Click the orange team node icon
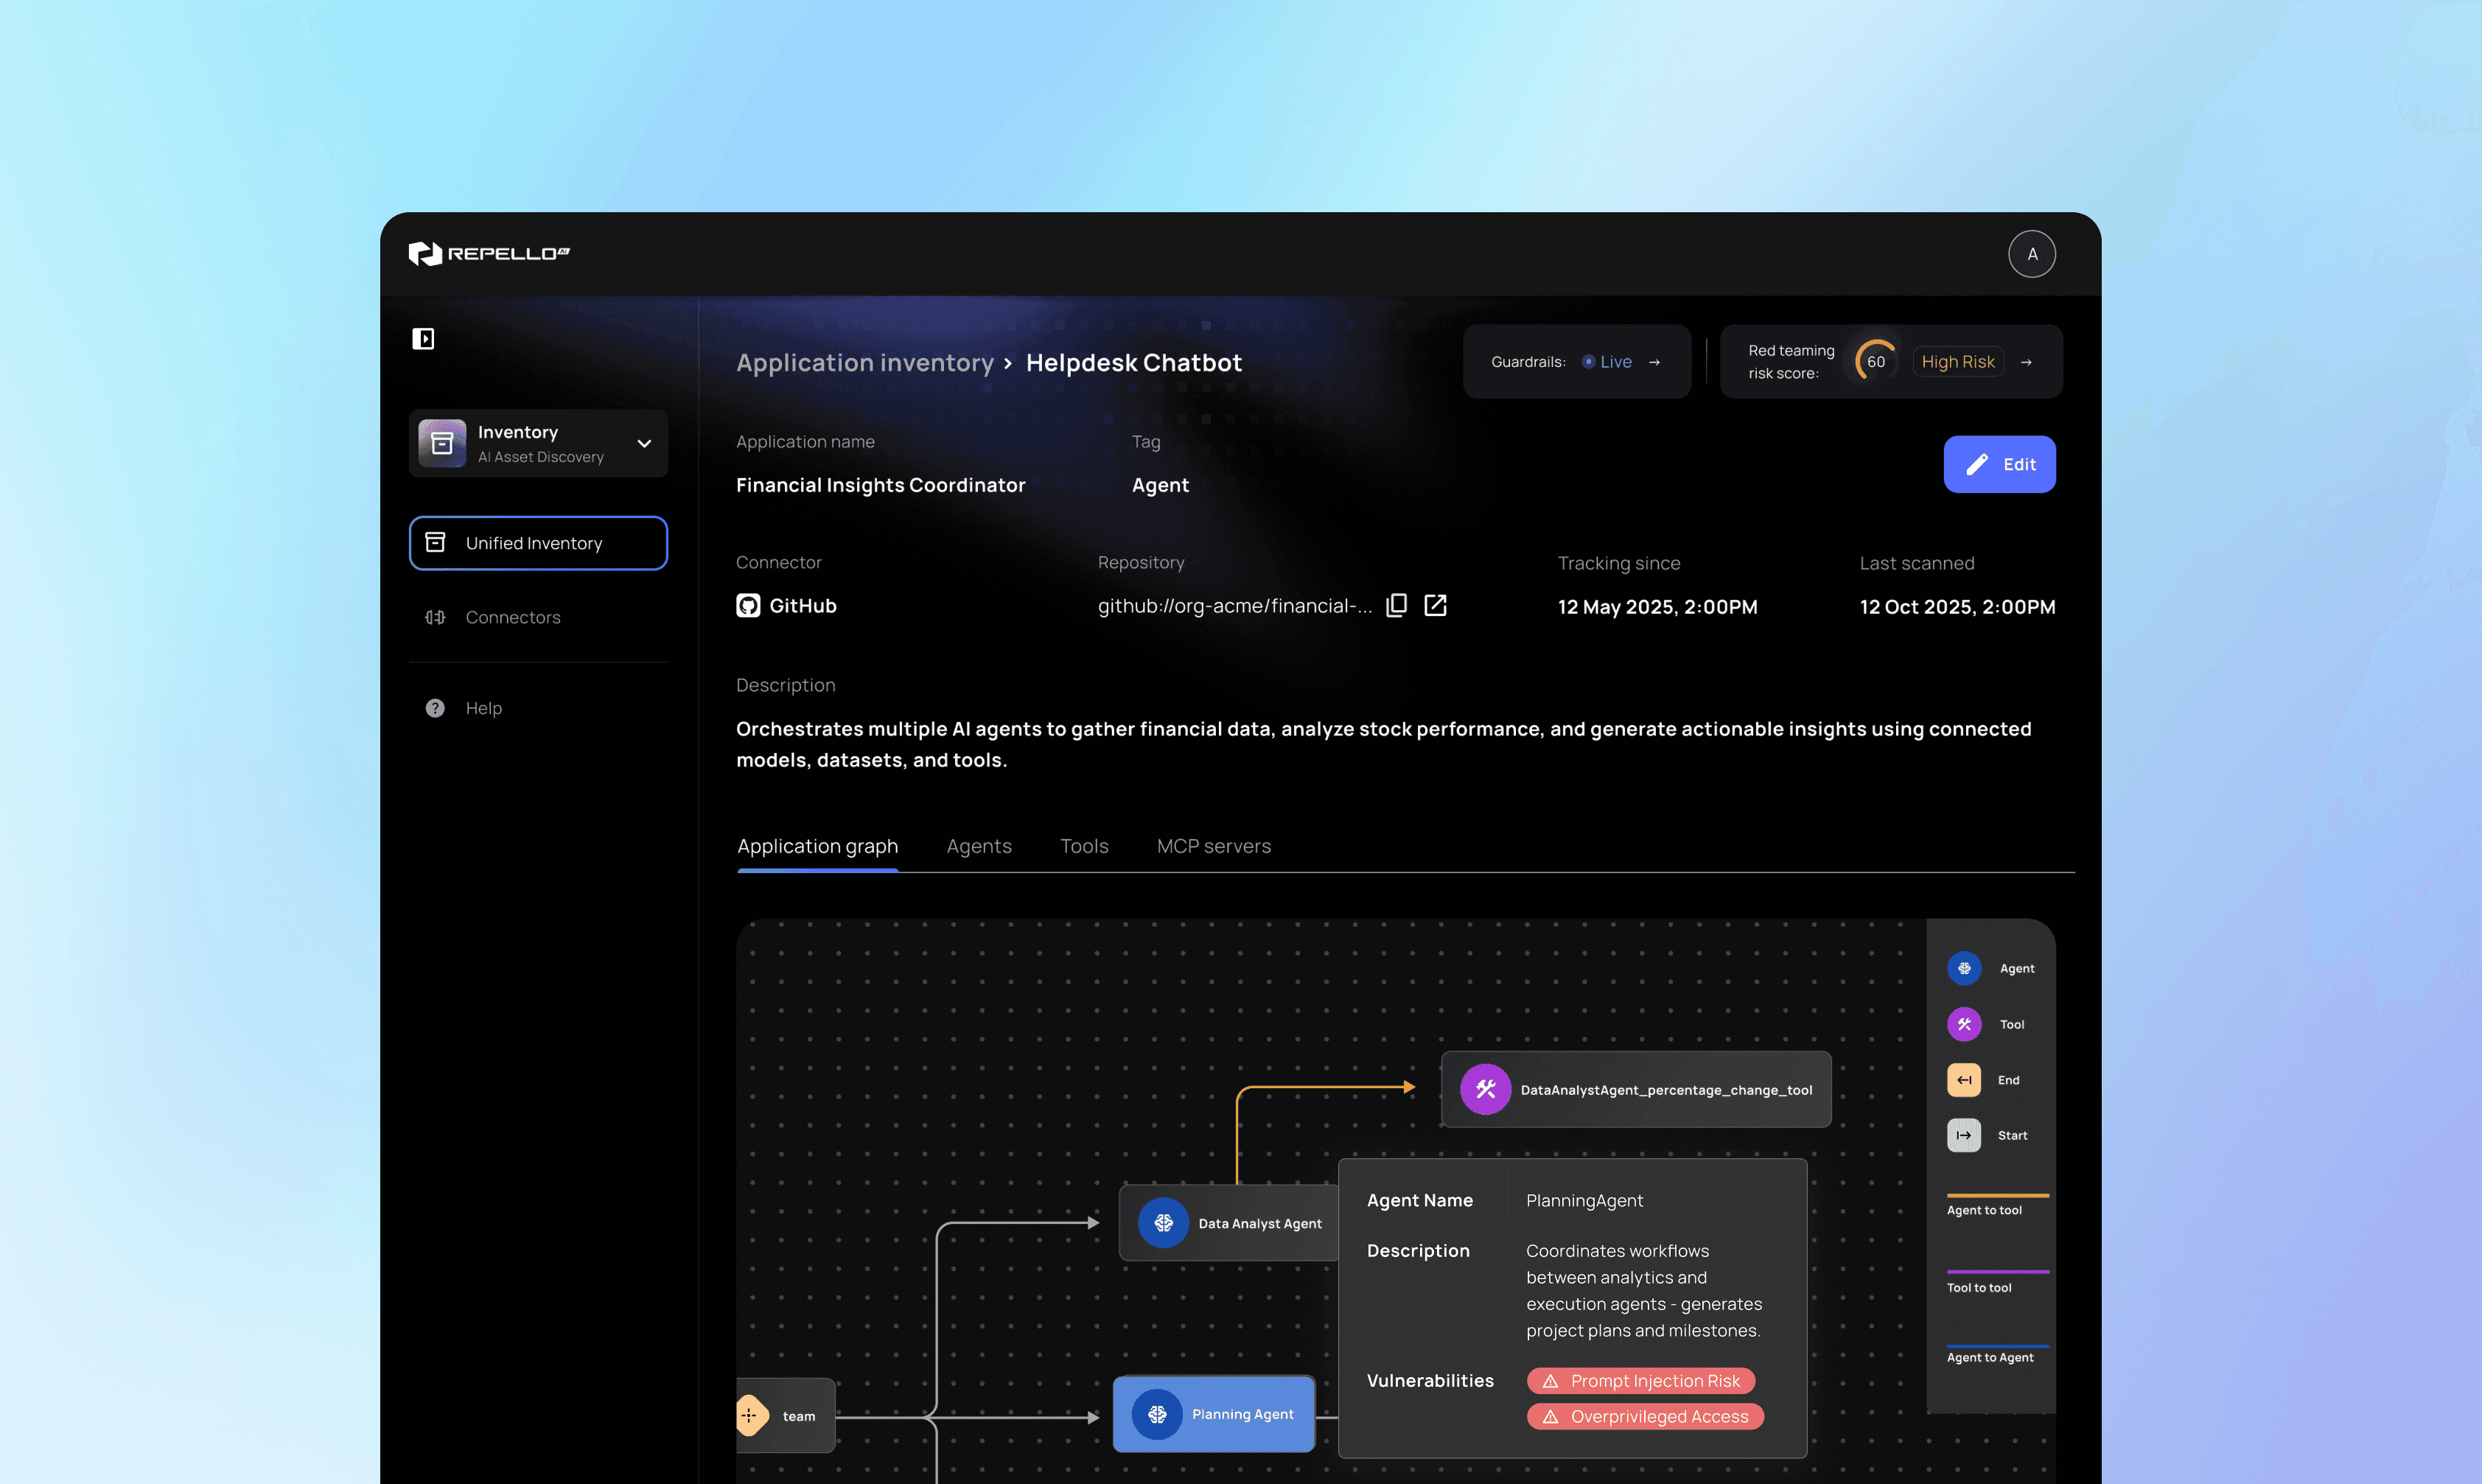The image size is (2482, 1484). (751, 1416)
